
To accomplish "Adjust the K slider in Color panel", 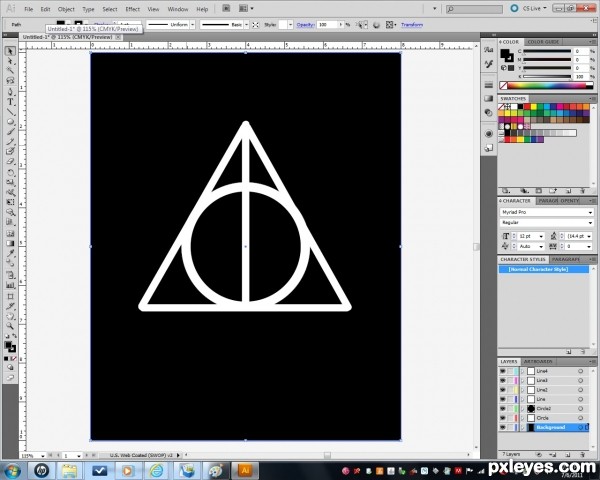I will point(547,77).
